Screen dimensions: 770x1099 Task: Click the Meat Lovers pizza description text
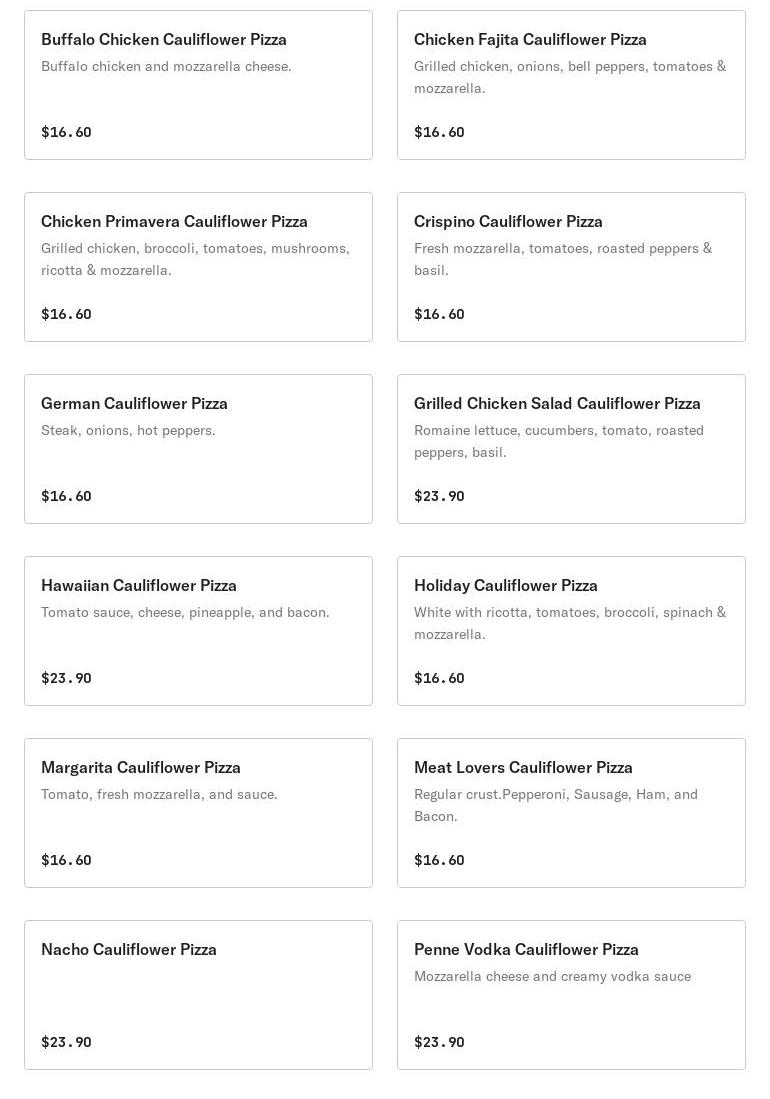556,805
